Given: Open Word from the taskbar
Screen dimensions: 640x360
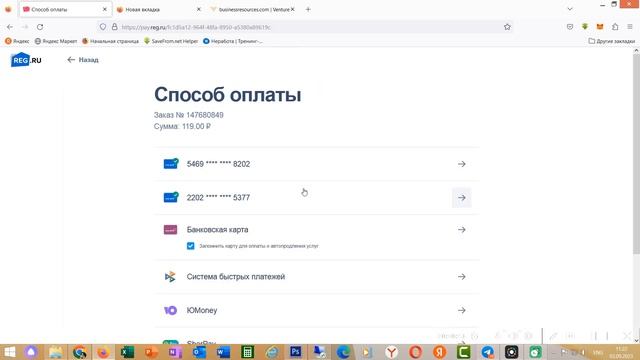Looking at the screenshot, I should tap(223, 352).
